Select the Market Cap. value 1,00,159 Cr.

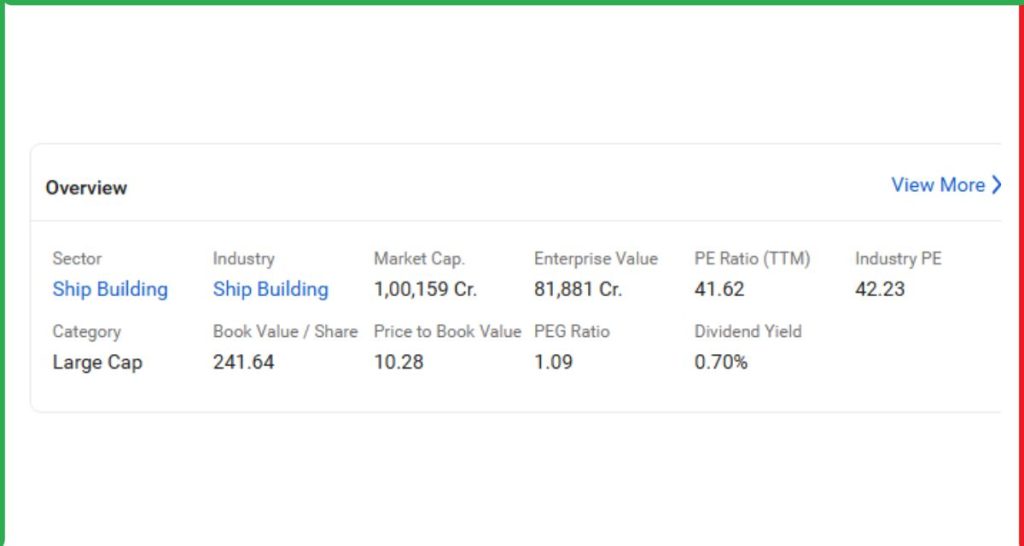pyautogui.click(x=425, y=290)
